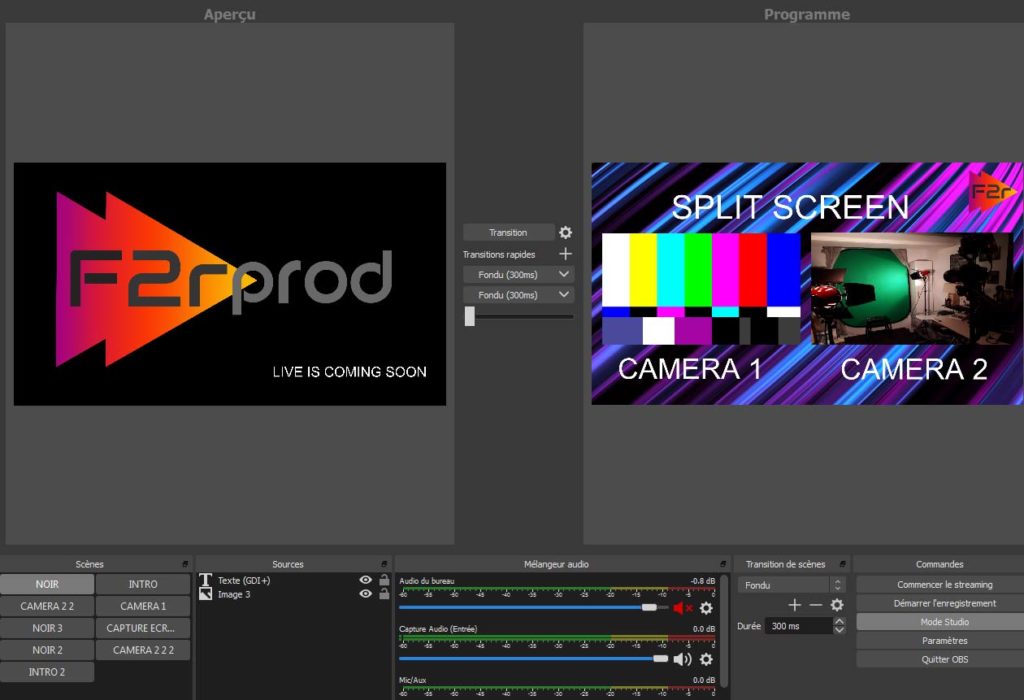Click Capture Audio (Entrée) volume slider handle
Screen dimensions: 1024x700
[660, 658]
